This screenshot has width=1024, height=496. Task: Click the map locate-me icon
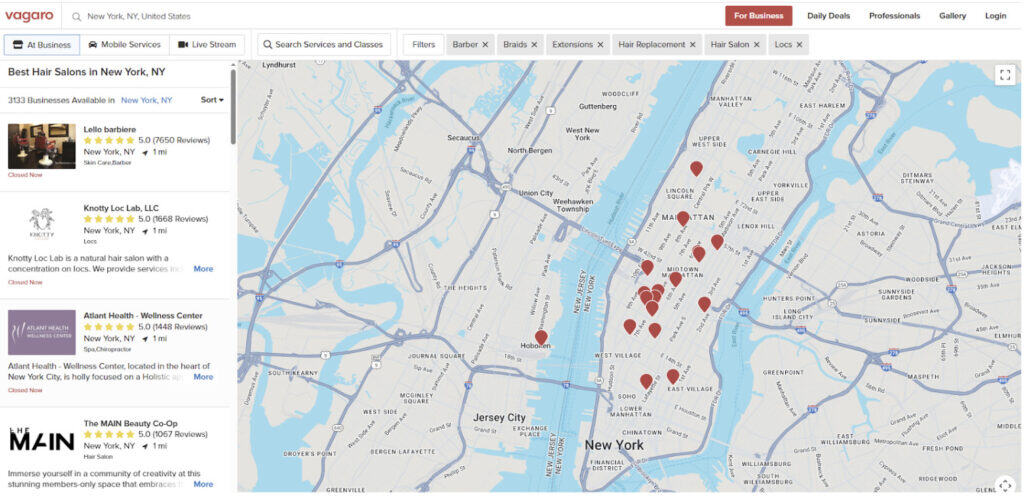coord(1005,484)
